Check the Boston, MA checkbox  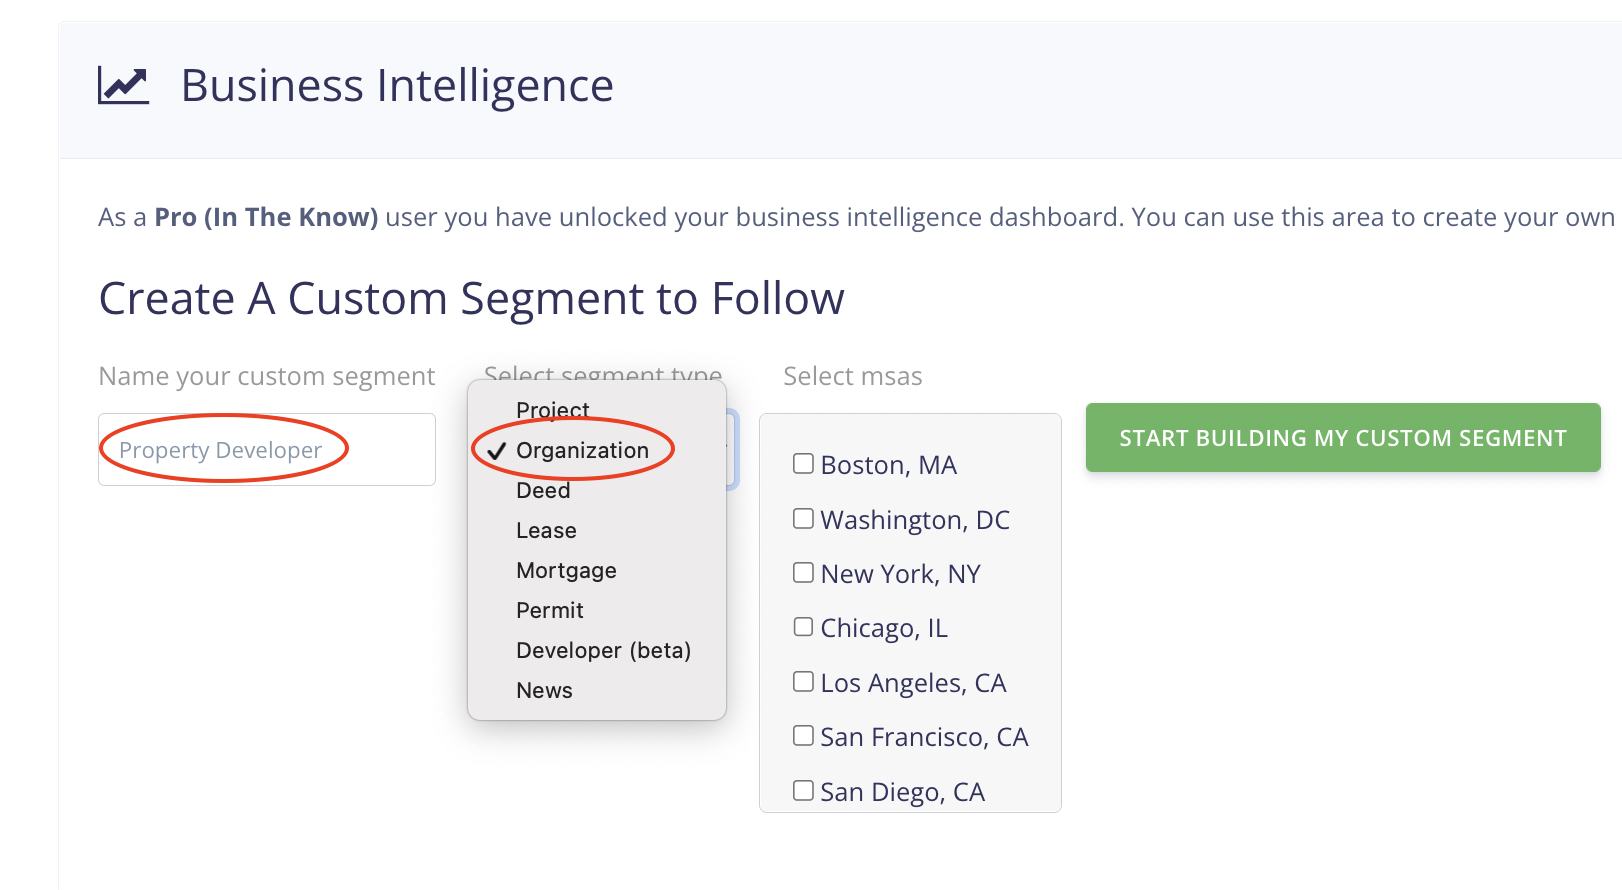click(803, 464)
